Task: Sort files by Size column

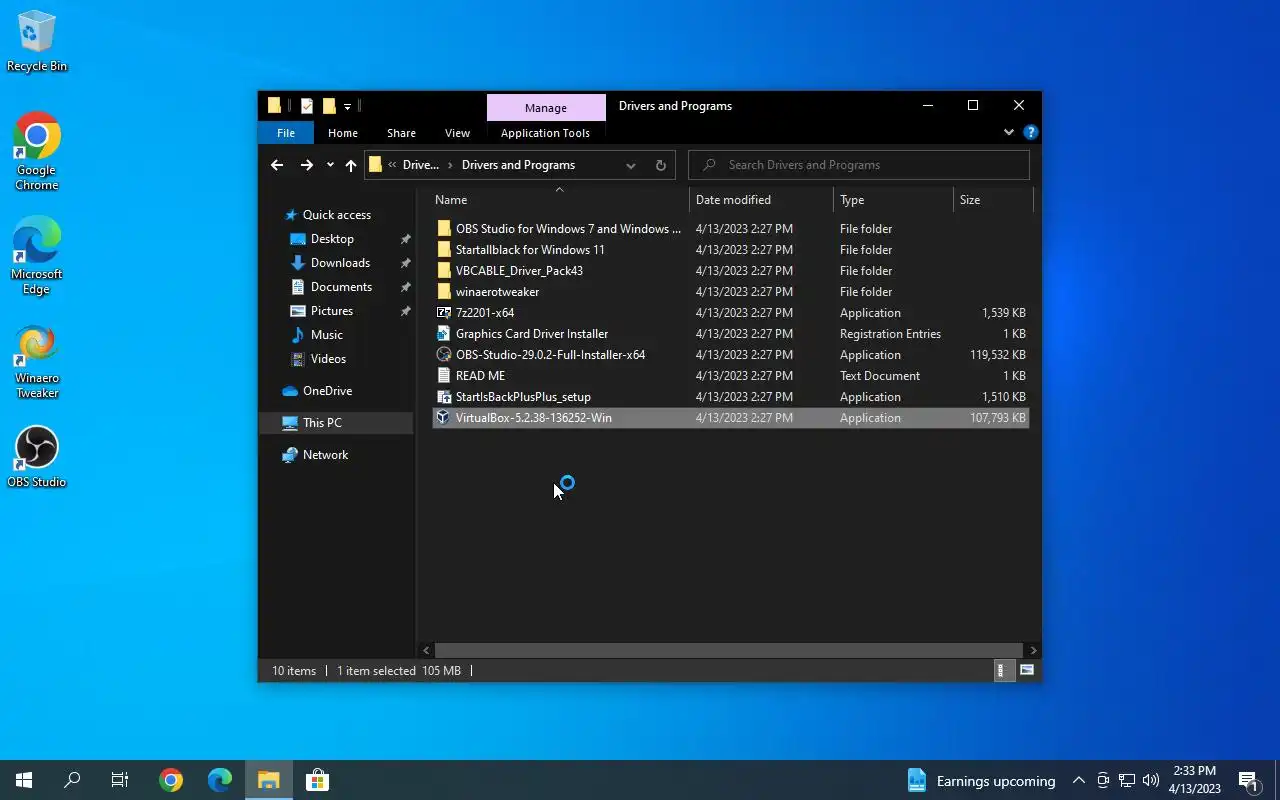Action: point(993,200)
